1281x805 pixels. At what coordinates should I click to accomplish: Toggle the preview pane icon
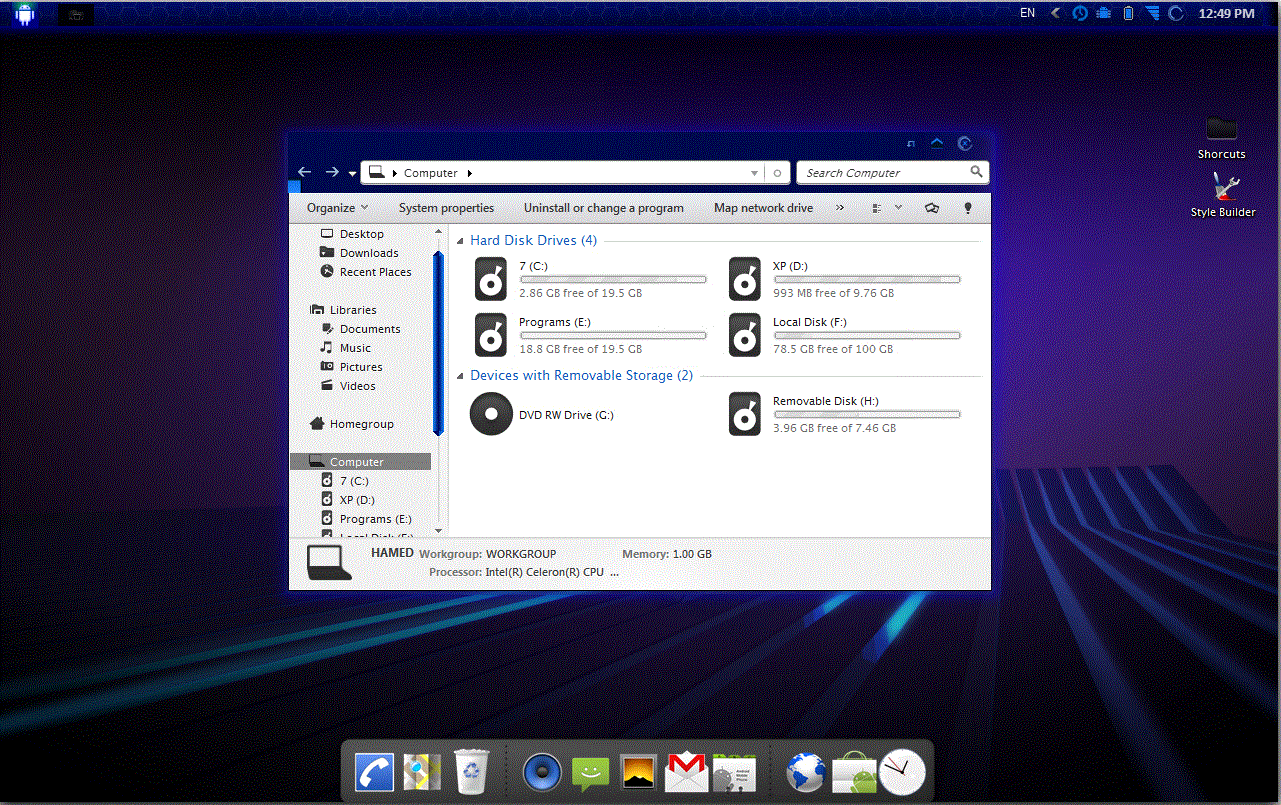(x=931, y=208)
